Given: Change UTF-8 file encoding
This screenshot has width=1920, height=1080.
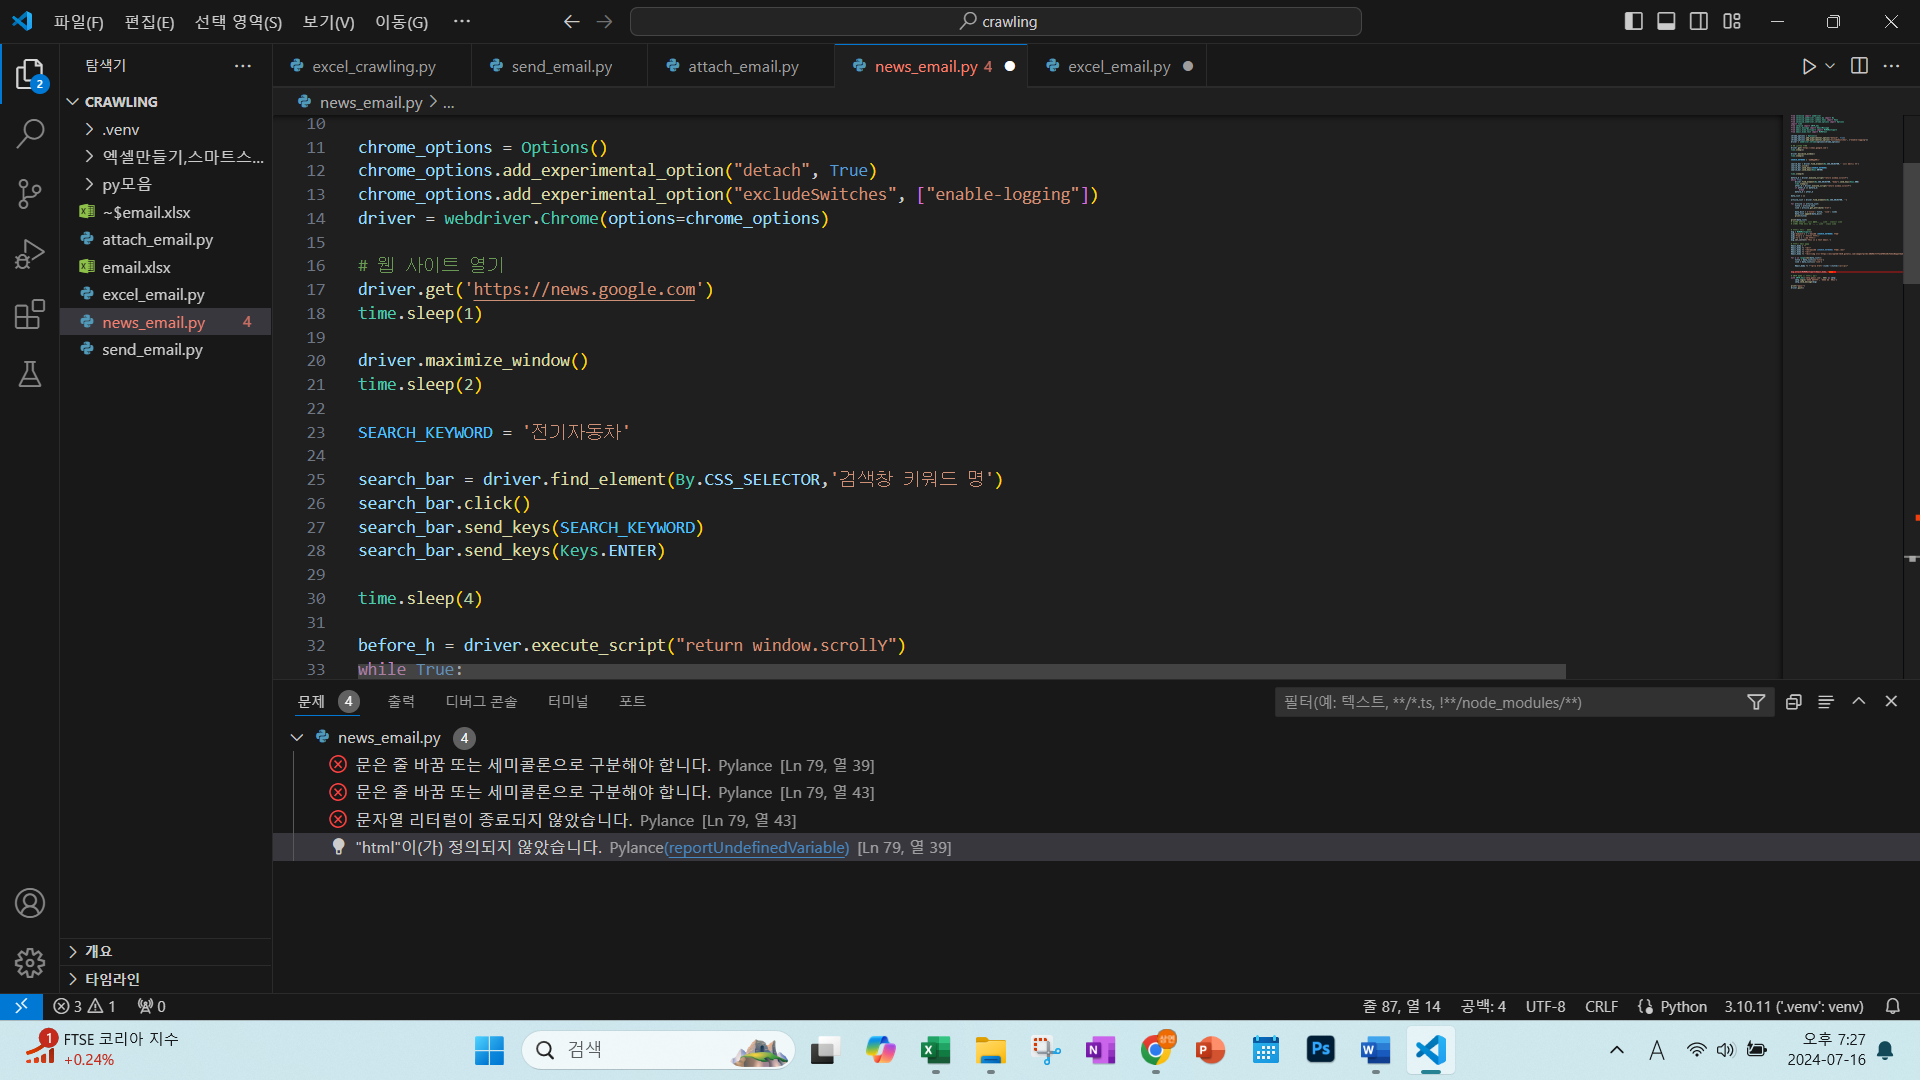Looking at the screenshot, I should [1545, 1006].
